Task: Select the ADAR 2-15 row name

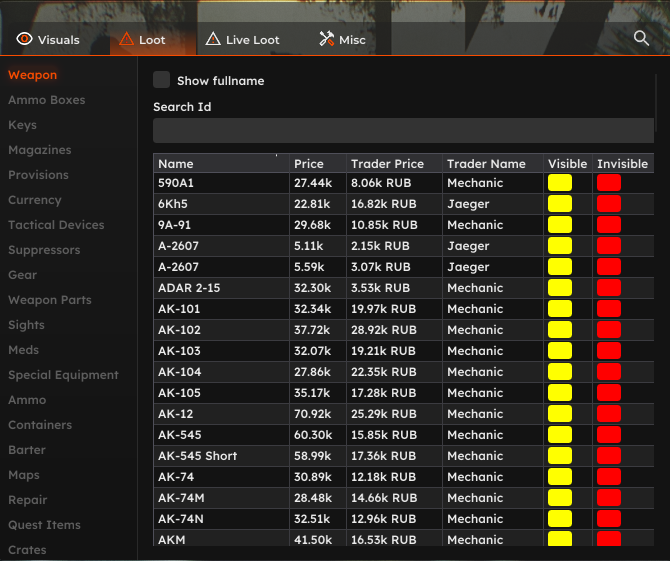Action: pyautogui.click(x=189, y=288)
